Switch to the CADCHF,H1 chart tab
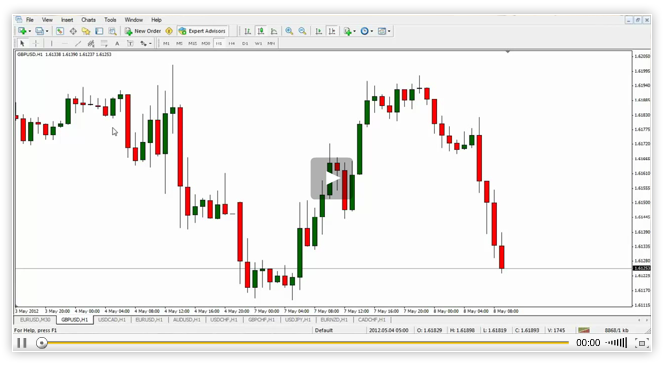This screenshot has width=664, height=366. (x=372, y=320)
